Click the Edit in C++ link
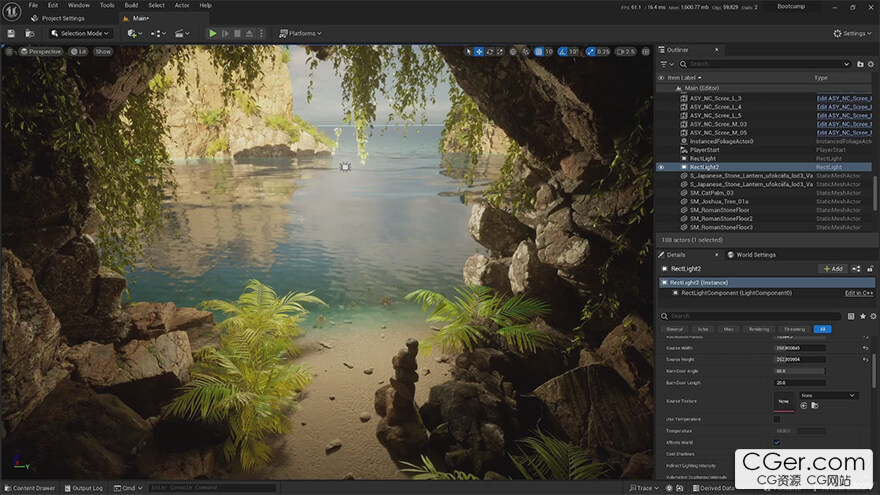The width and height of the screenshot is (880, 495). 859,293
